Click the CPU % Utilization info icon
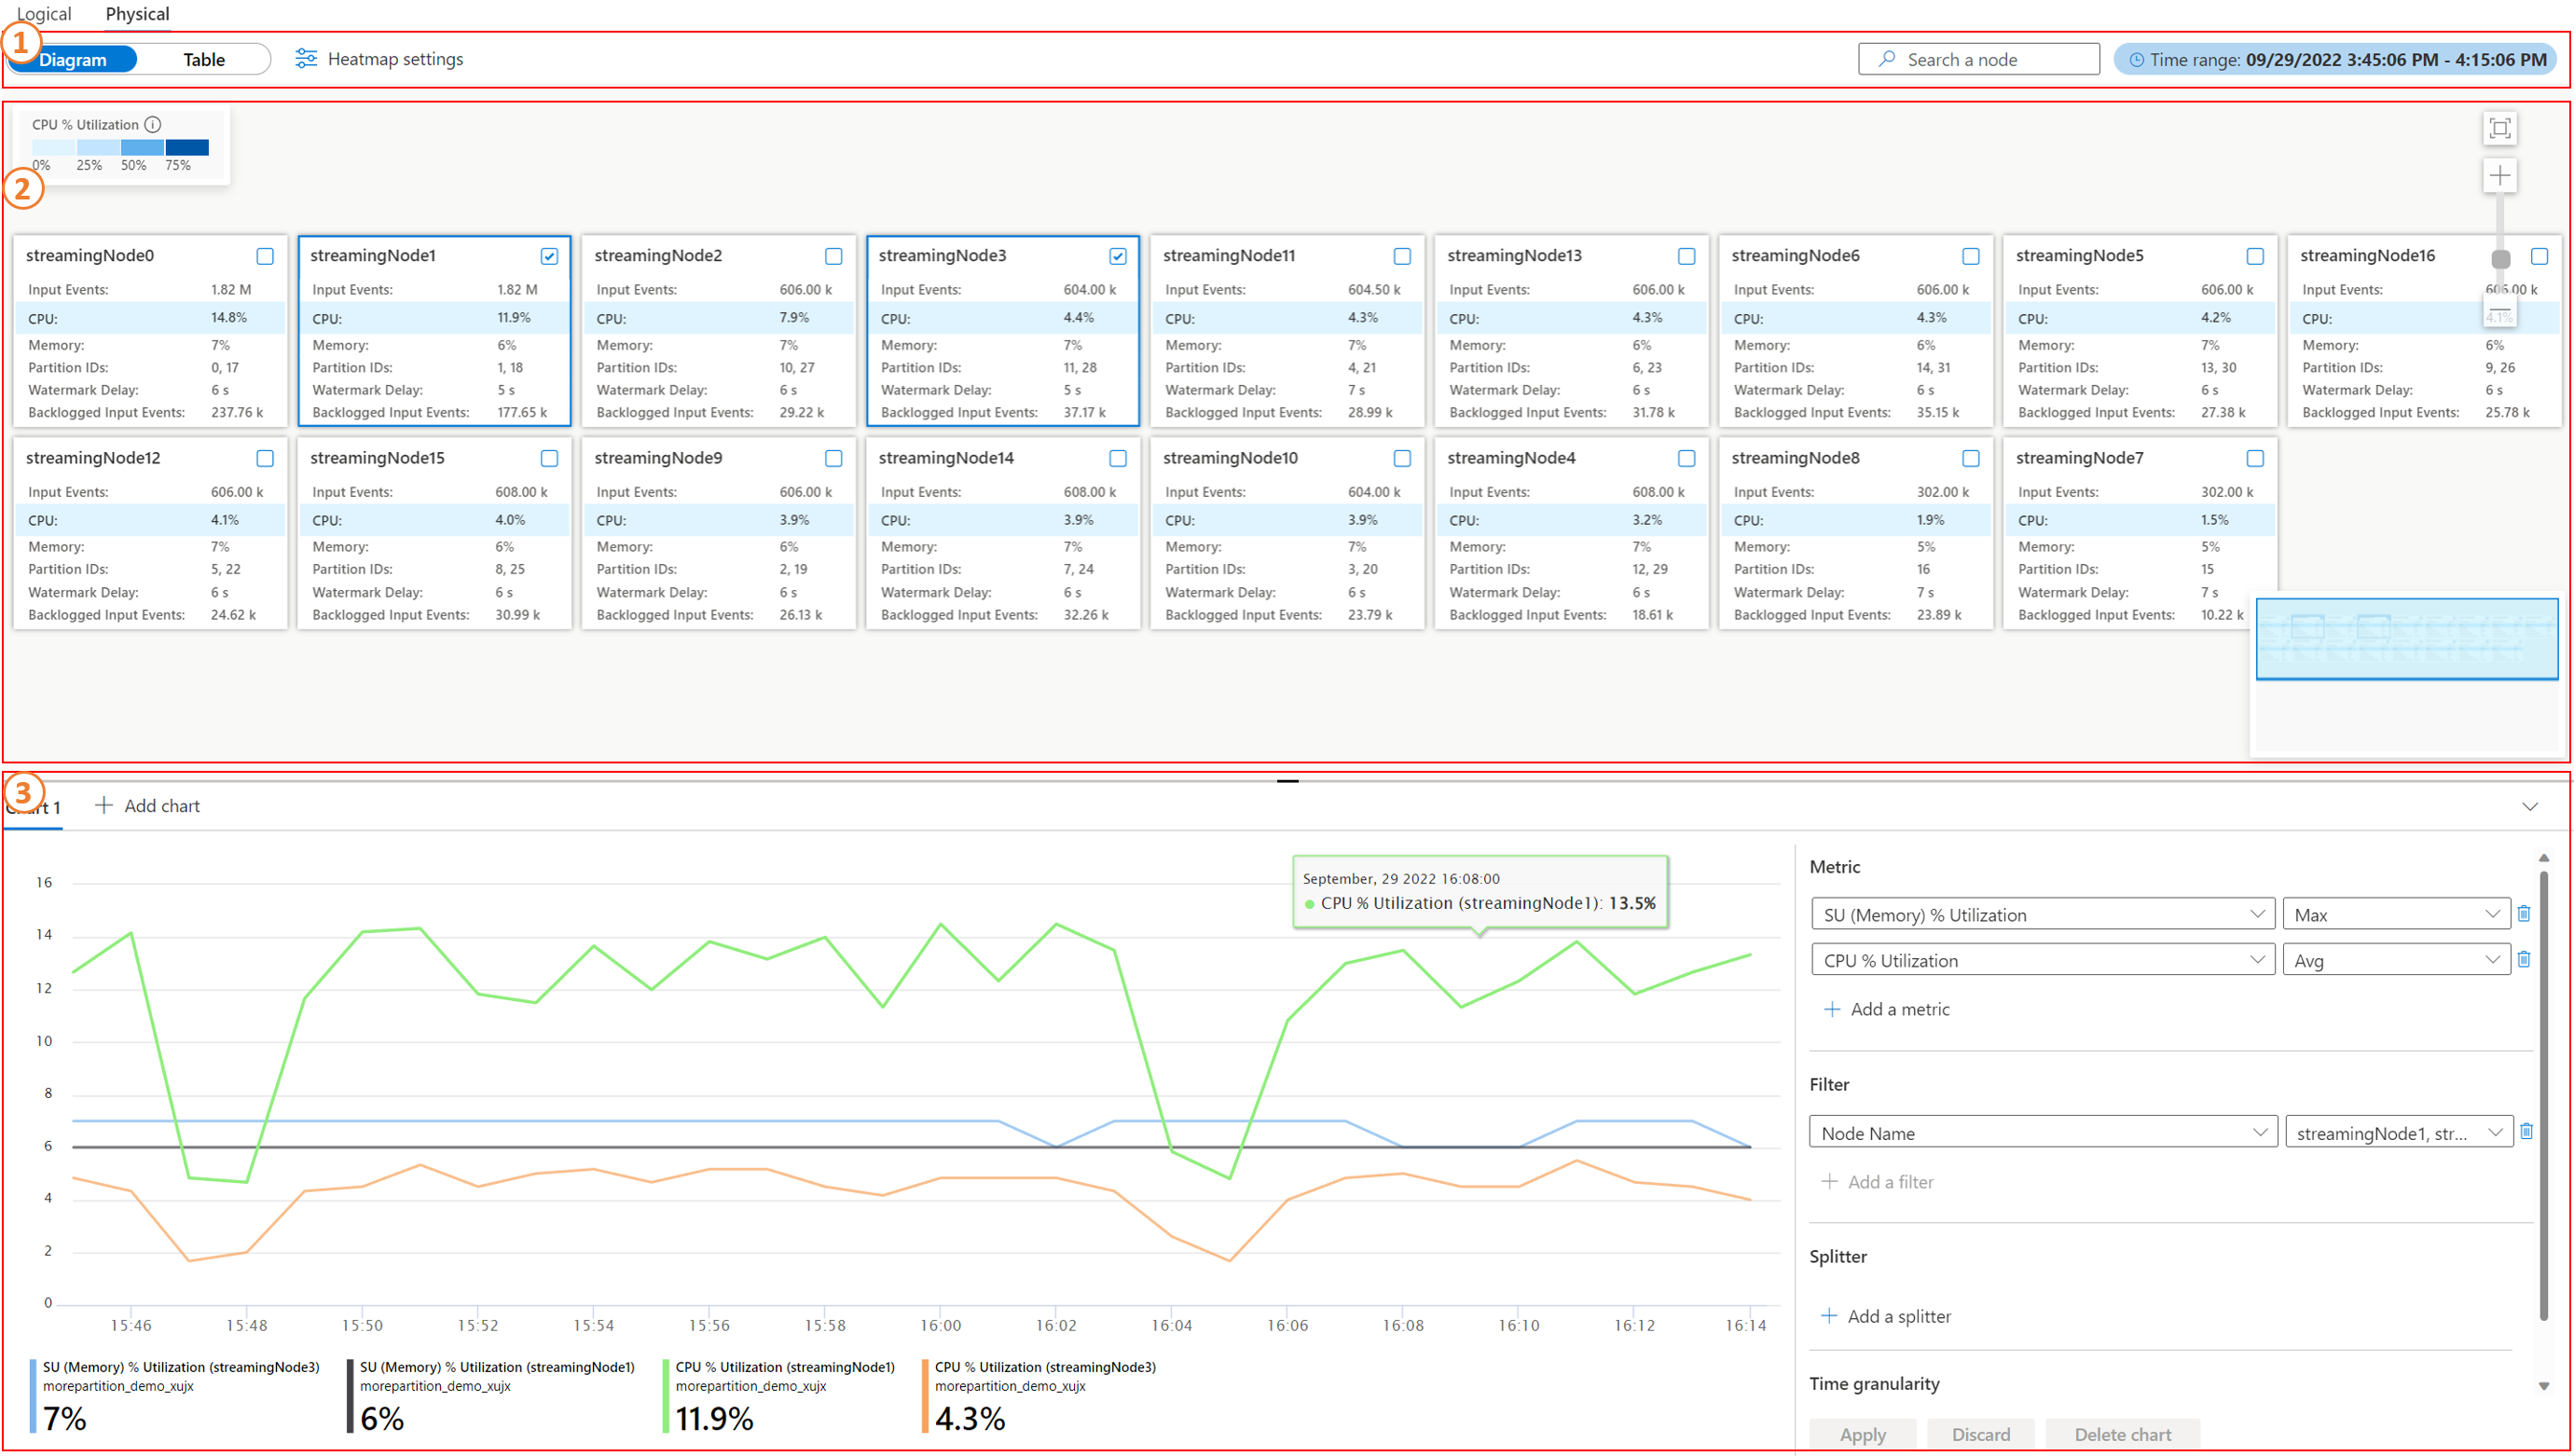 click(152, 125)
